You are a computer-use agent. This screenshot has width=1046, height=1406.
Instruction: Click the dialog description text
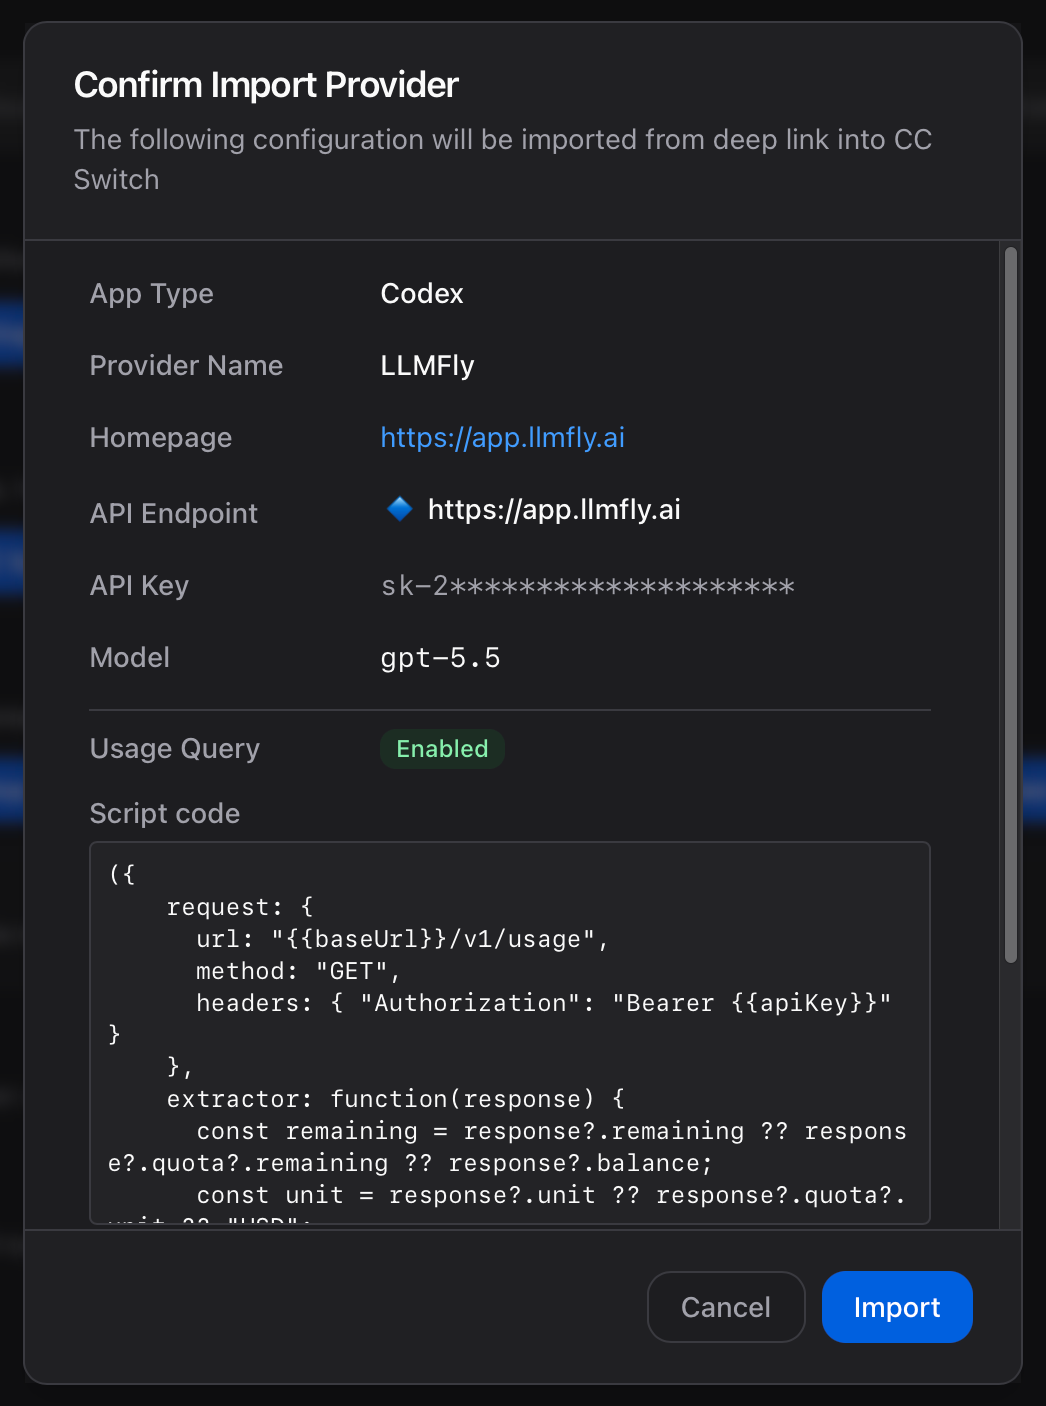click(503, 159)
